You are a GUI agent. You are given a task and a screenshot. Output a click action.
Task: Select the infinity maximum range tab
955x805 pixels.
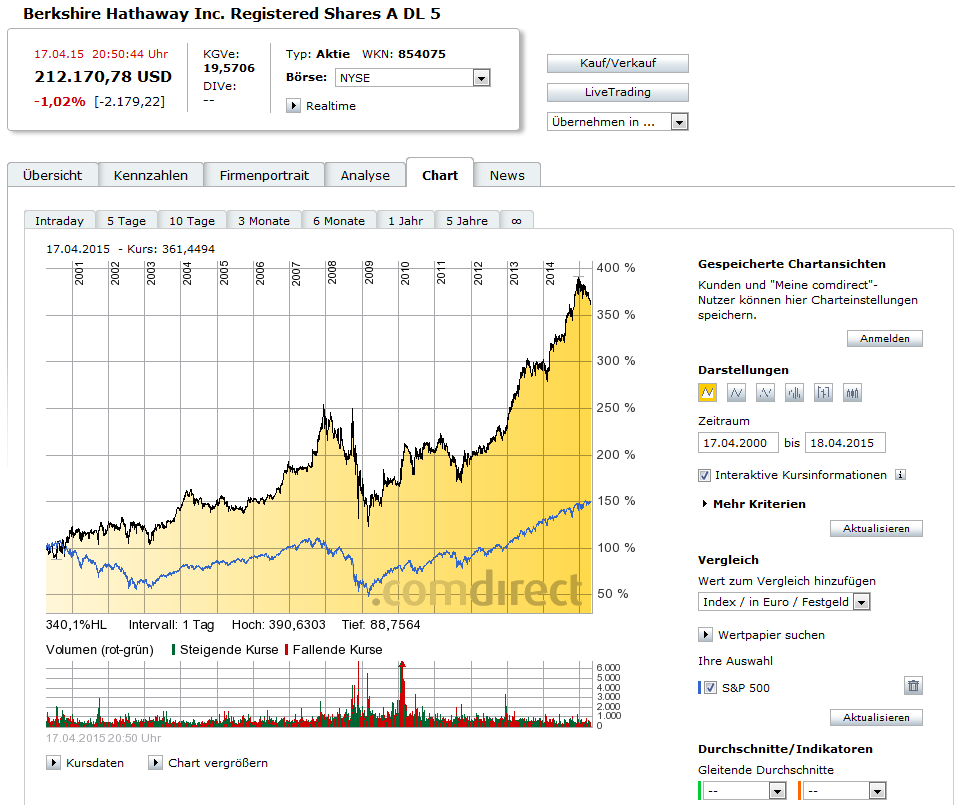[x=516, y=220]
